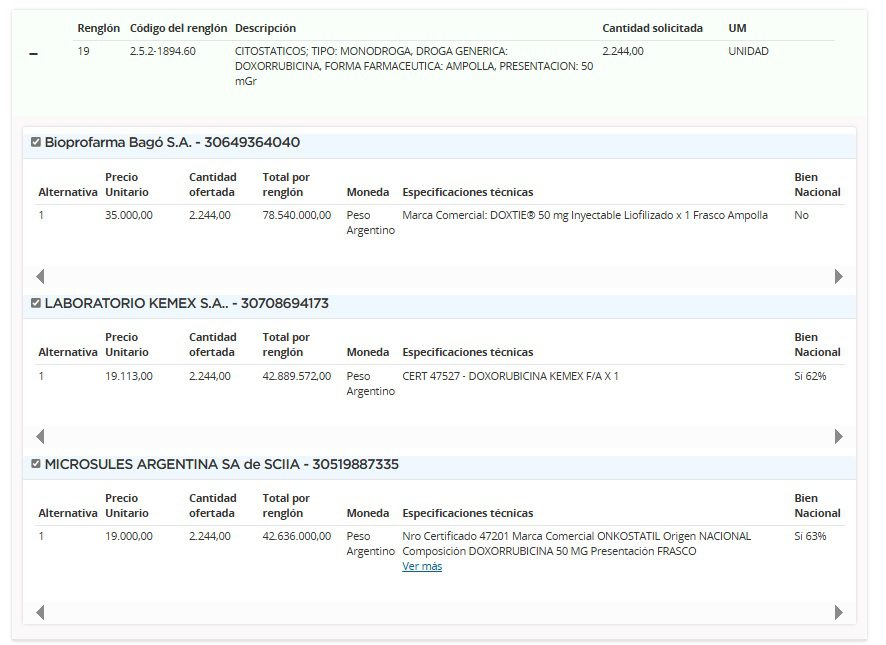Click the Bioprofarma Bagó S.A. supplier heading
The image size is (886, 645).
pyautogui.click(x=172, y=142)
